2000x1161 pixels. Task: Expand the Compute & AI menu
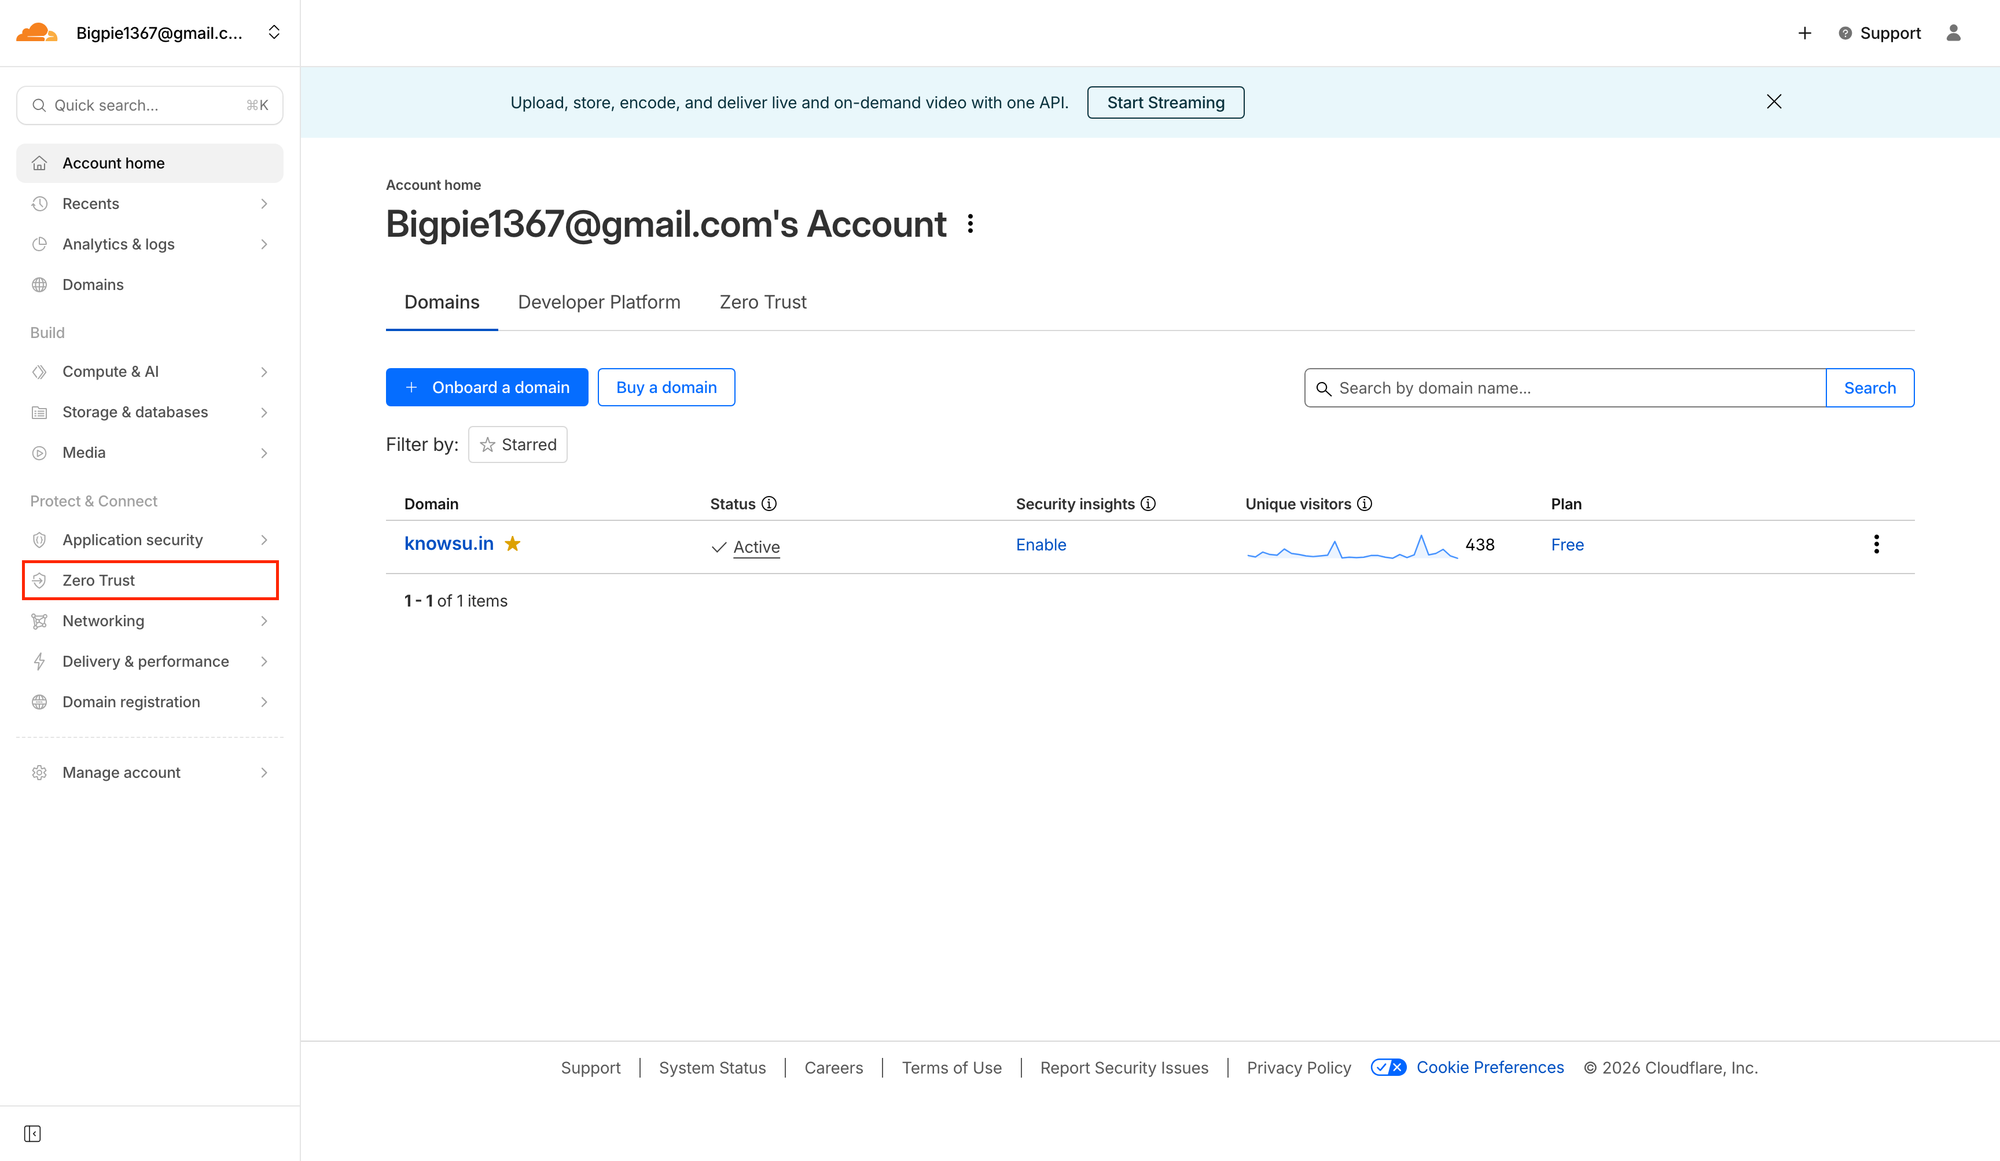click(x=150, y=371)
